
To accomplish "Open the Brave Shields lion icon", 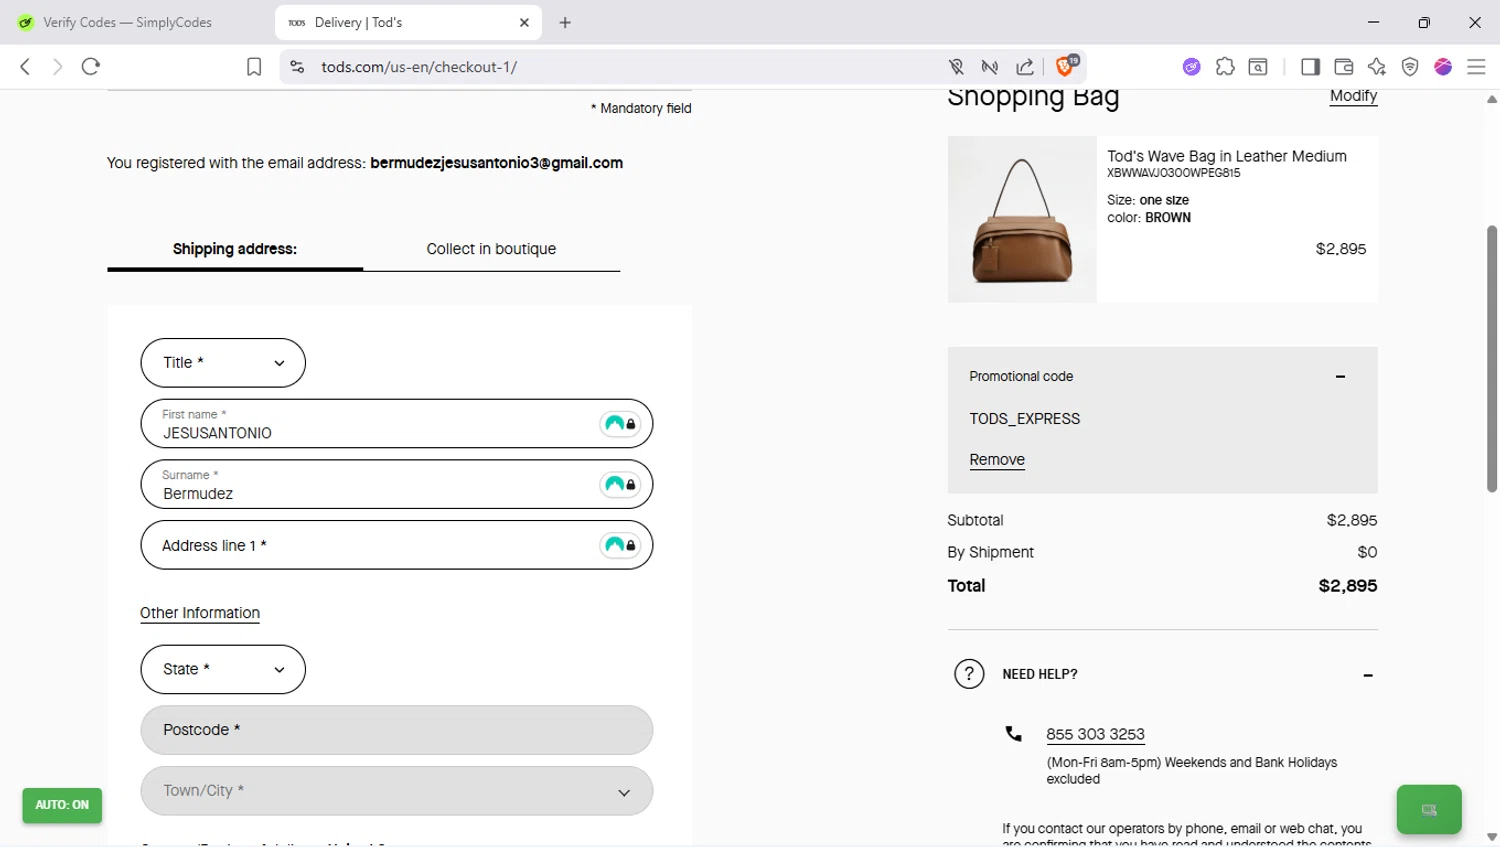I will (x=1066, y=66).
